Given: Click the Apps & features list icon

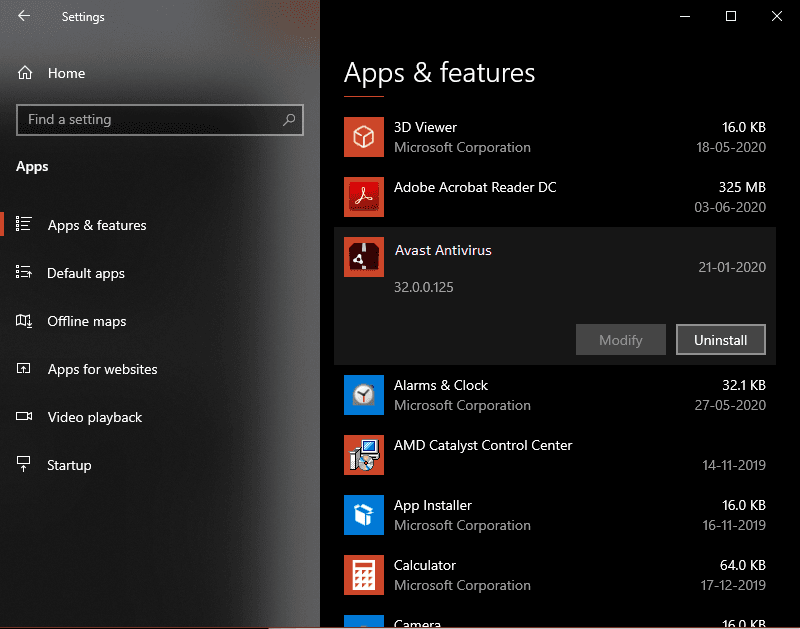Looking at the screenshot, I should click(x=23, y=224).
